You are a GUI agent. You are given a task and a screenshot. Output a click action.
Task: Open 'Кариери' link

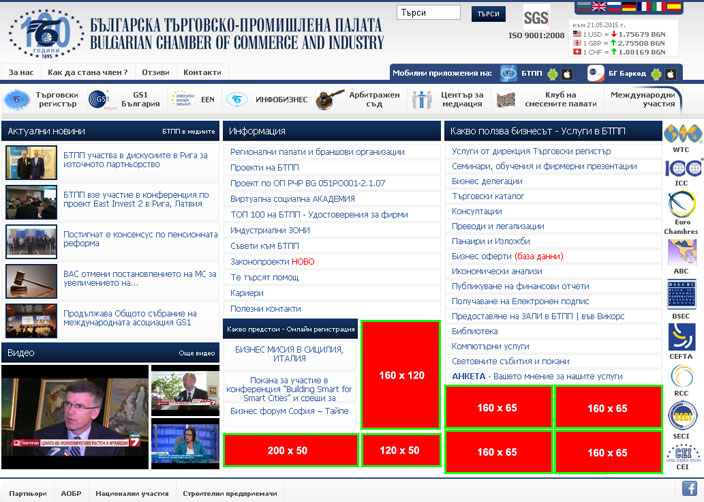(x=247, y=293)
